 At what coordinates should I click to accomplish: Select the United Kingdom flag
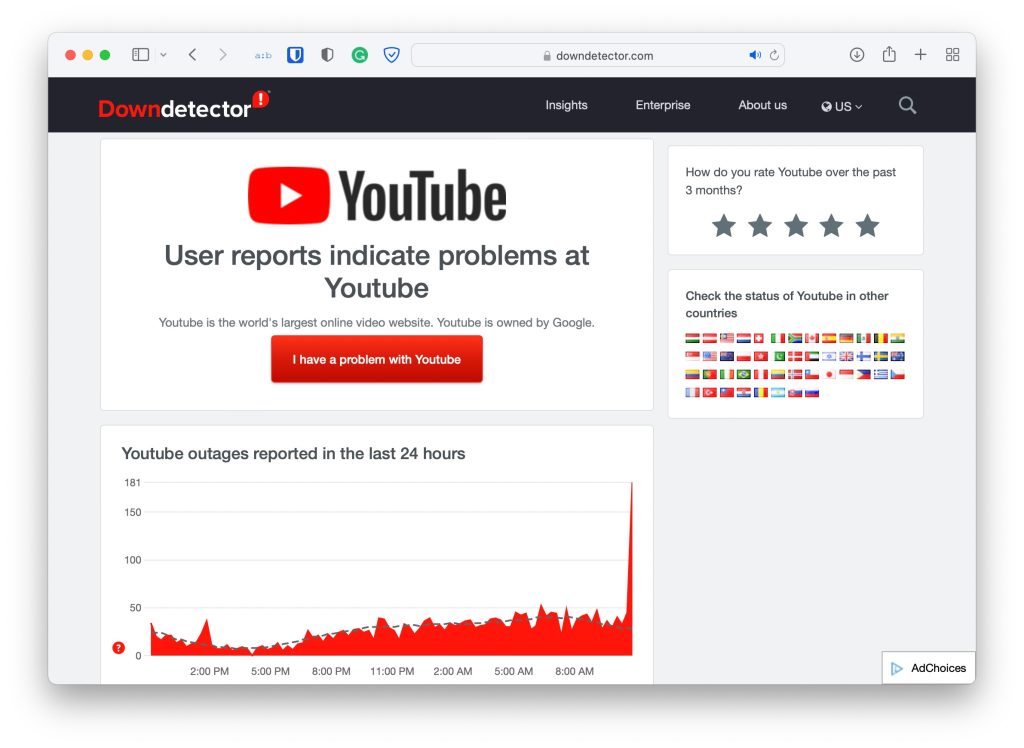click(x=846, y=357)
